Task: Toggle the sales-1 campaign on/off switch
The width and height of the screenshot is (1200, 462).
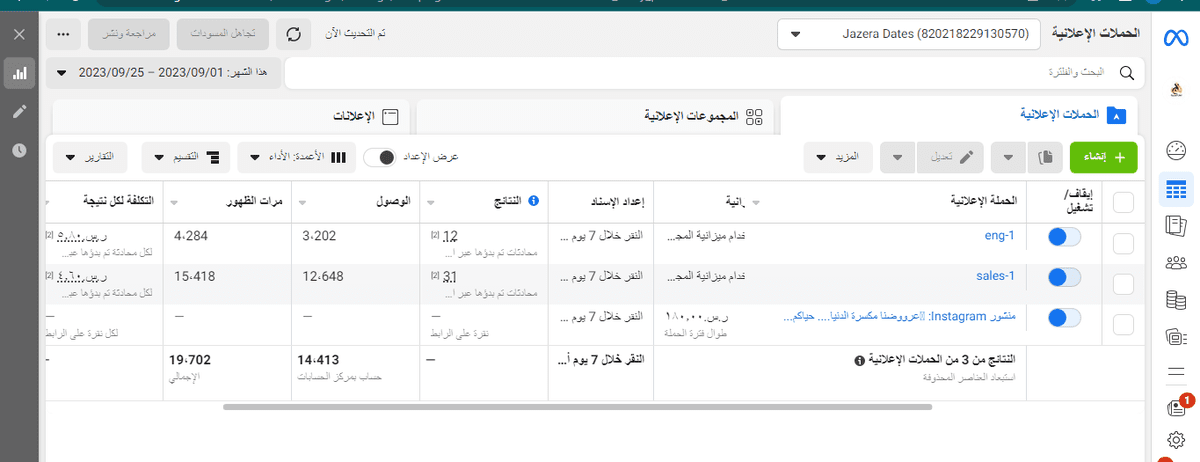Action: pos(1064,277)
